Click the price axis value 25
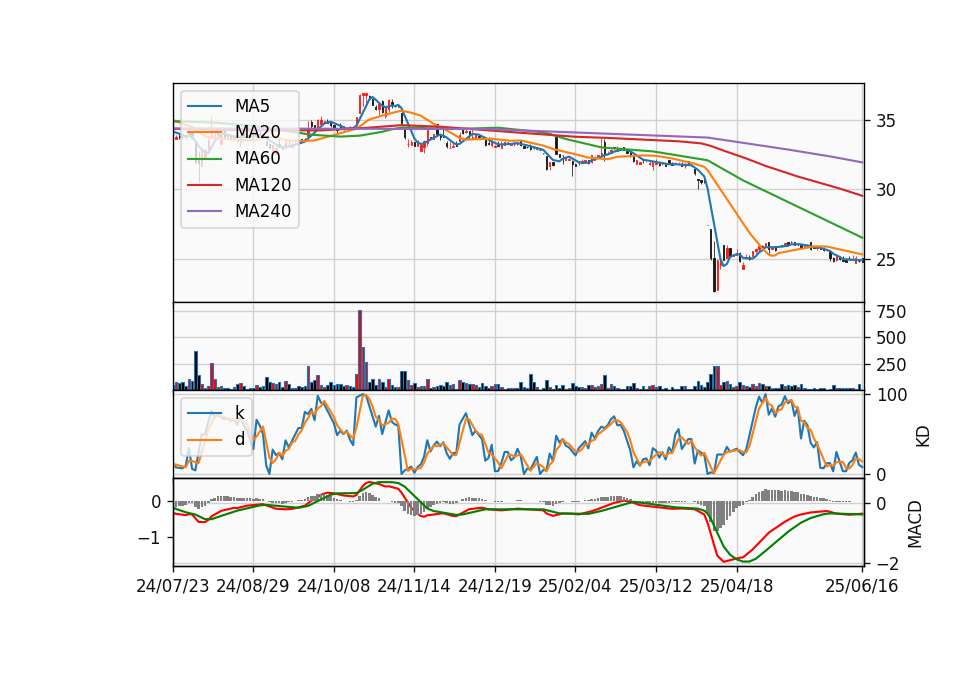Screen dimensions: 960x690 (885, 260)
